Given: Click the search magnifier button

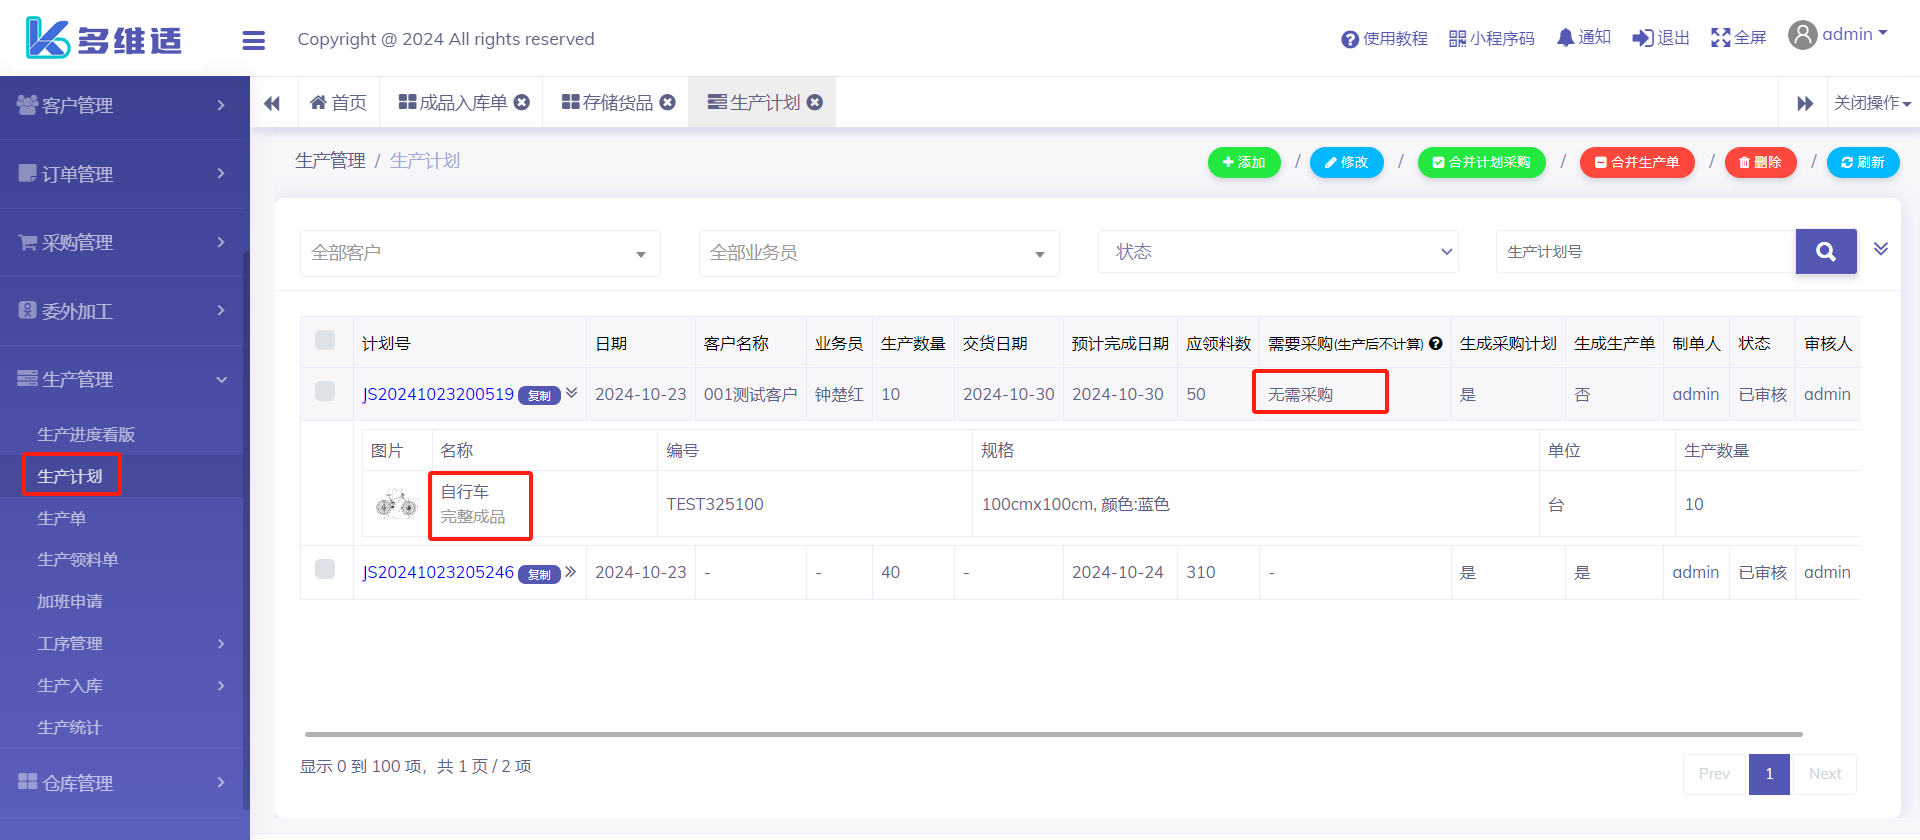Looking at the screenshot, I should [1825, 252].
